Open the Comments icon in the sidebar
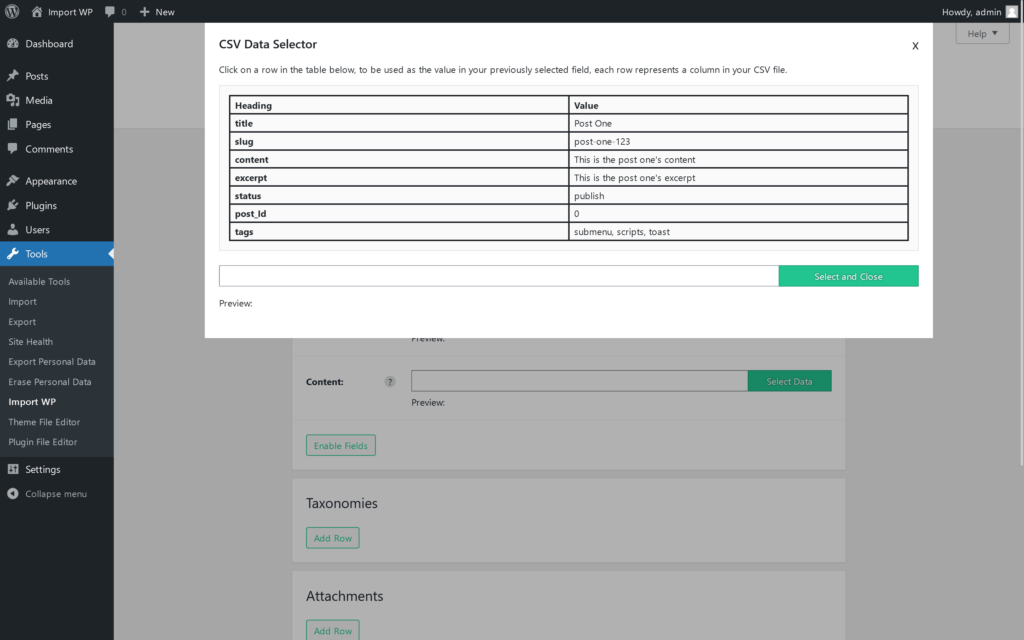The height and width of the screenshot is (640, 1024). [x=14, y=149]
